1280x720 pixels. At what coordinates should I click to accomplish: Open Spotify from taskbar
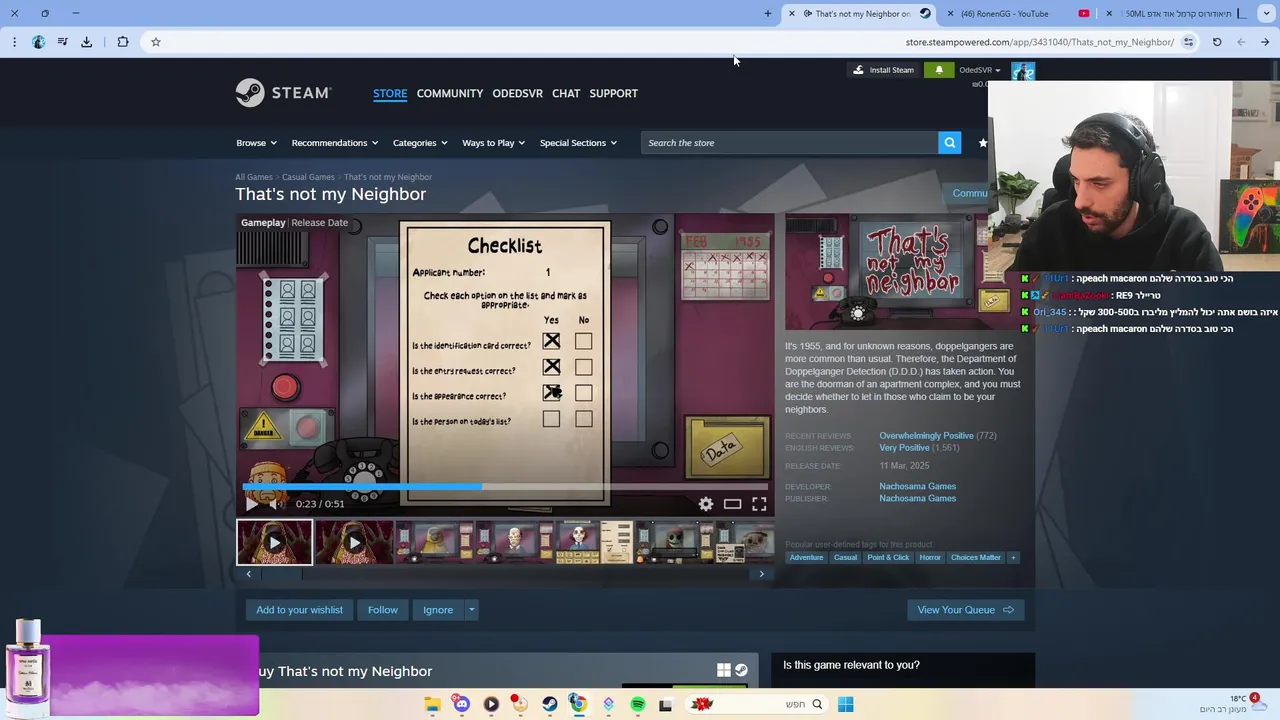[x=638, y=704]
